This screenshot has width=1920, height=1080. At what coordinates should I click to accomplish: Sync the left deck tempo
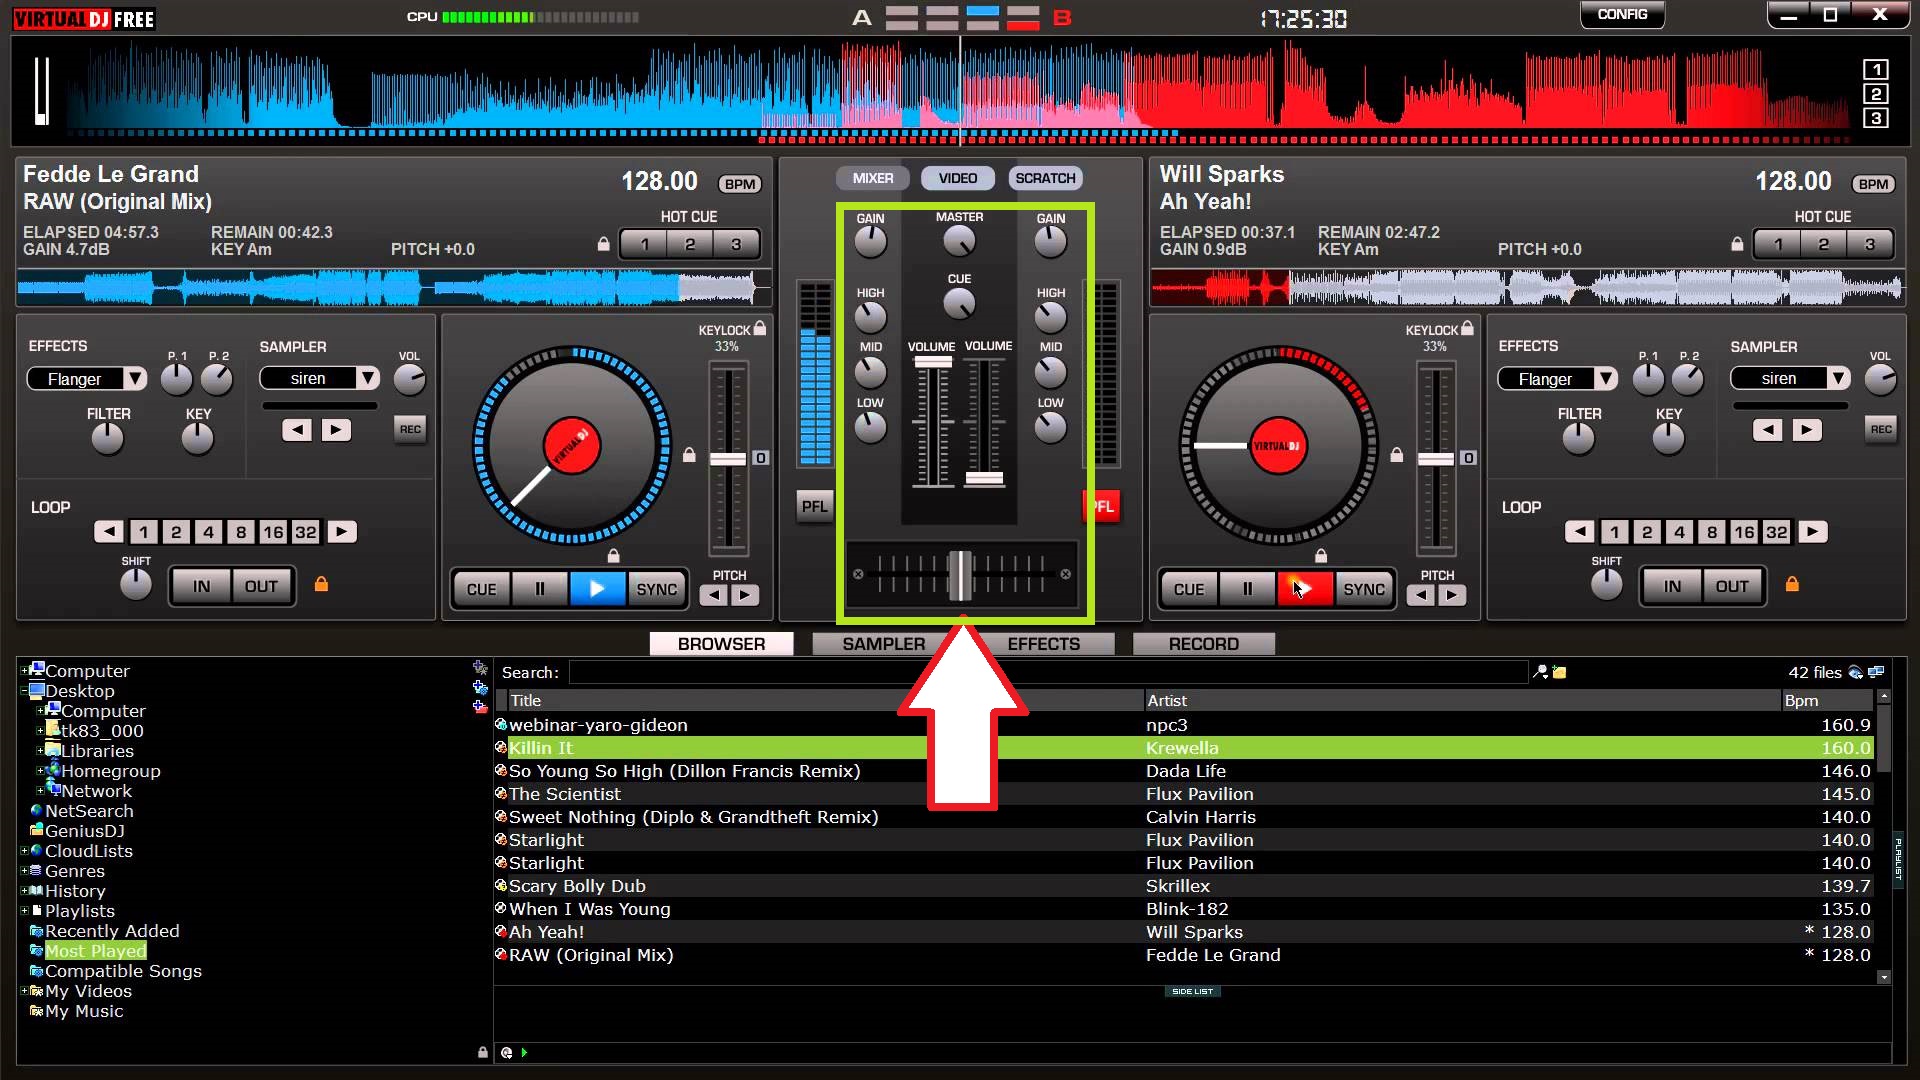tap(656, 589)
